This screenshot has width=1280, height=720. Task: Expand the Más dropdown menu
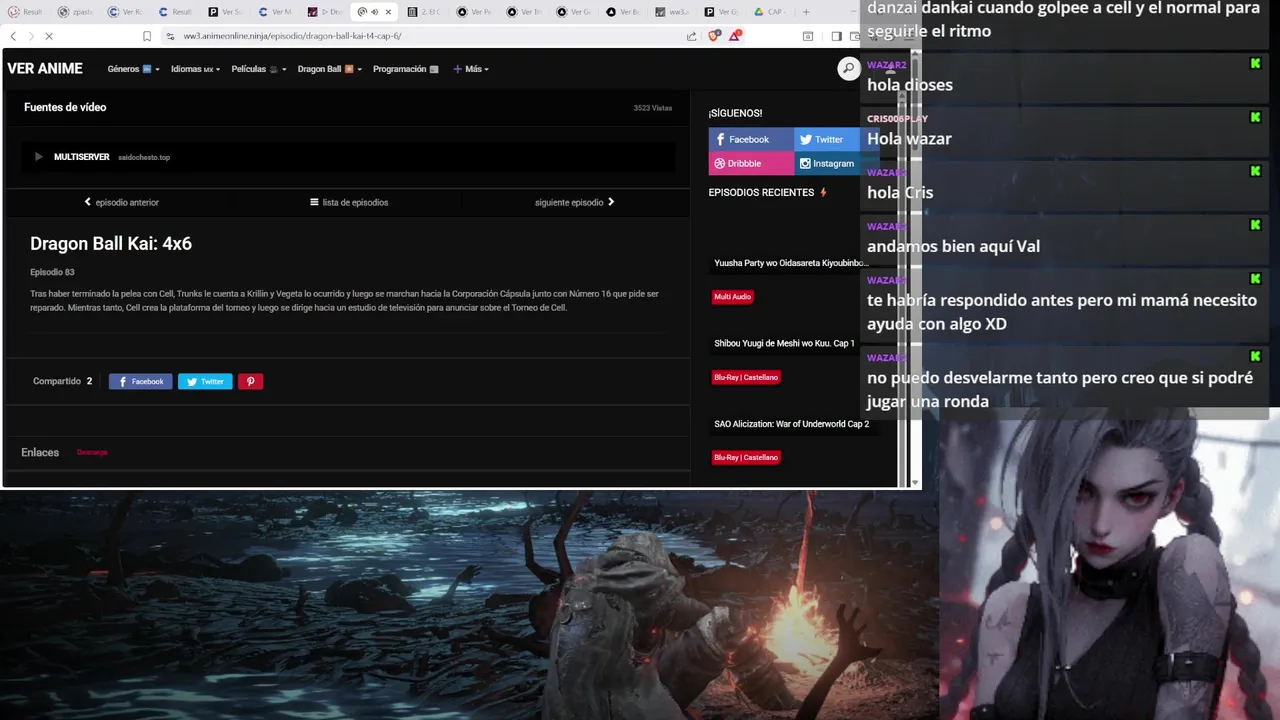coord(471,69)
